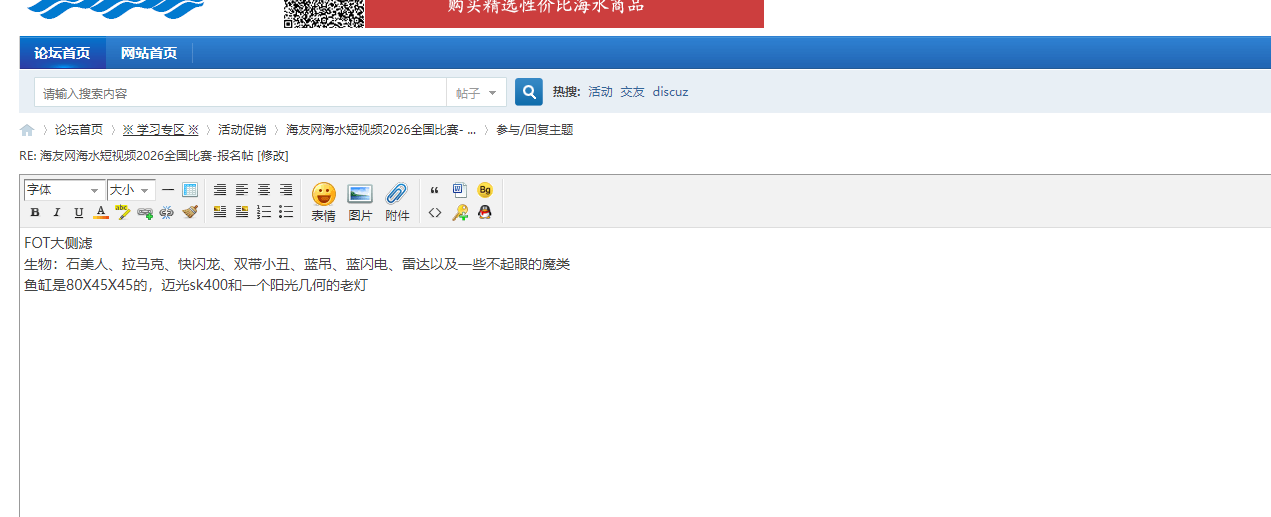The image size is (1271, 517).
Task: Open the 表情 emoticon picker
Action: (x=323, y=202)
